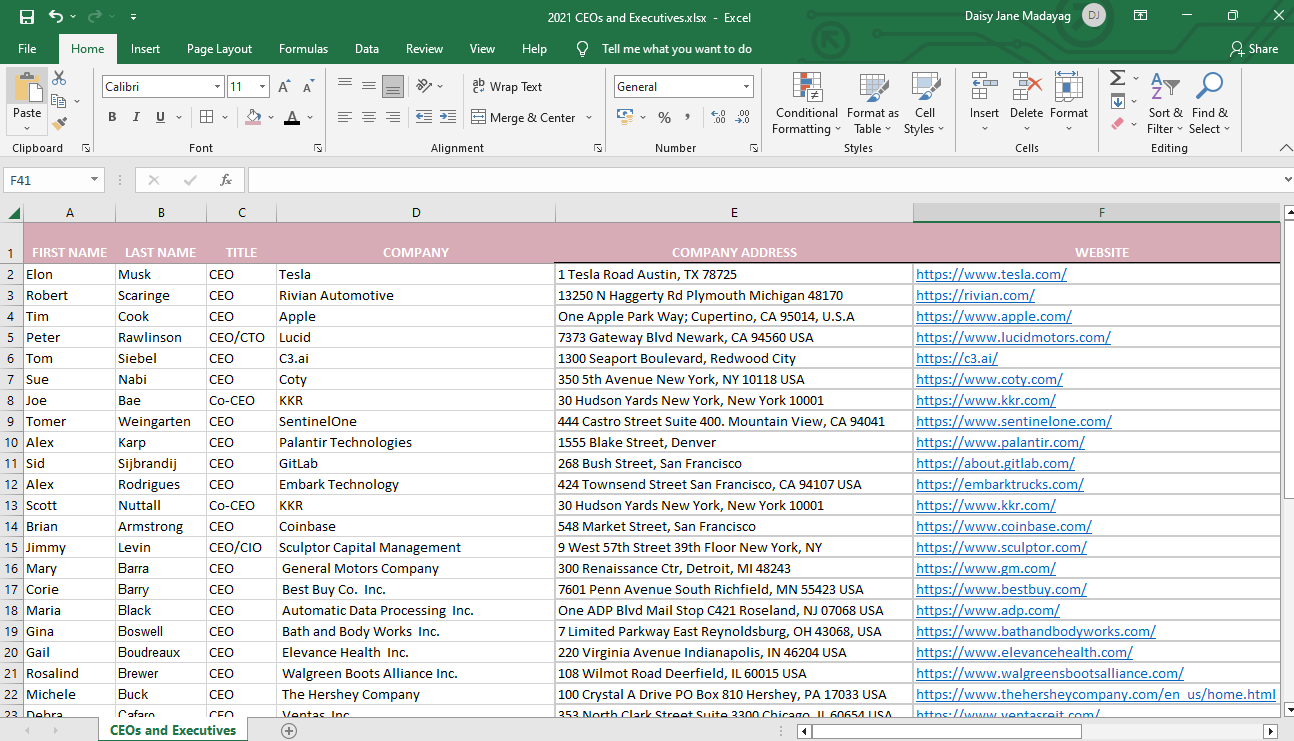
Task: Open the Name Box dropdown arrow
Action: click(95, 180)
